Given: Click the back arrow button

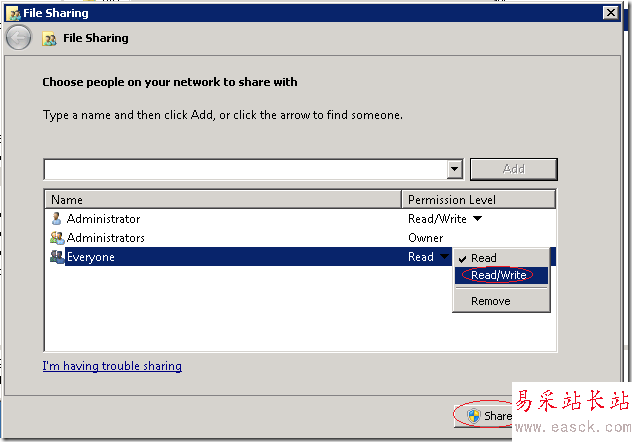Looking at the screenshot, I should [x=19, y=38].
